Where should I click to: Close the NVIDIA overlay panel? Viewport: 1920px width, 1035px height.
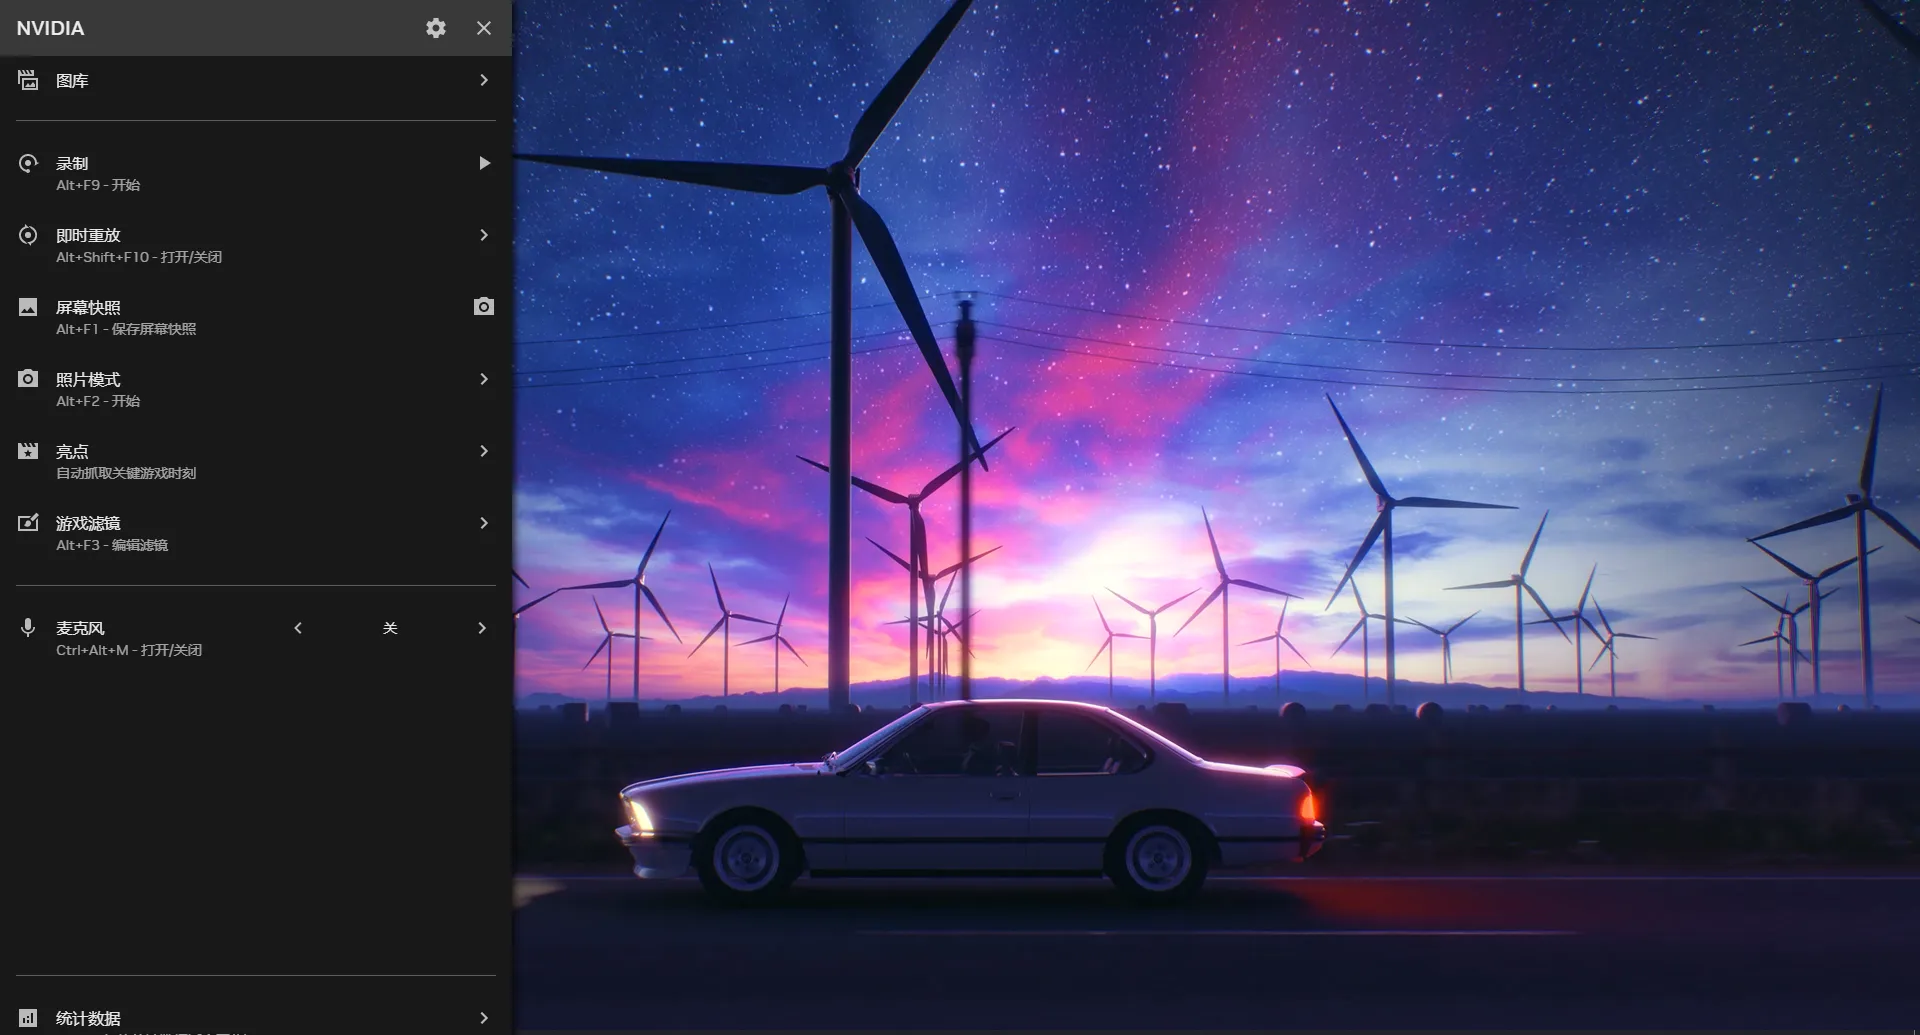[484, 28]
